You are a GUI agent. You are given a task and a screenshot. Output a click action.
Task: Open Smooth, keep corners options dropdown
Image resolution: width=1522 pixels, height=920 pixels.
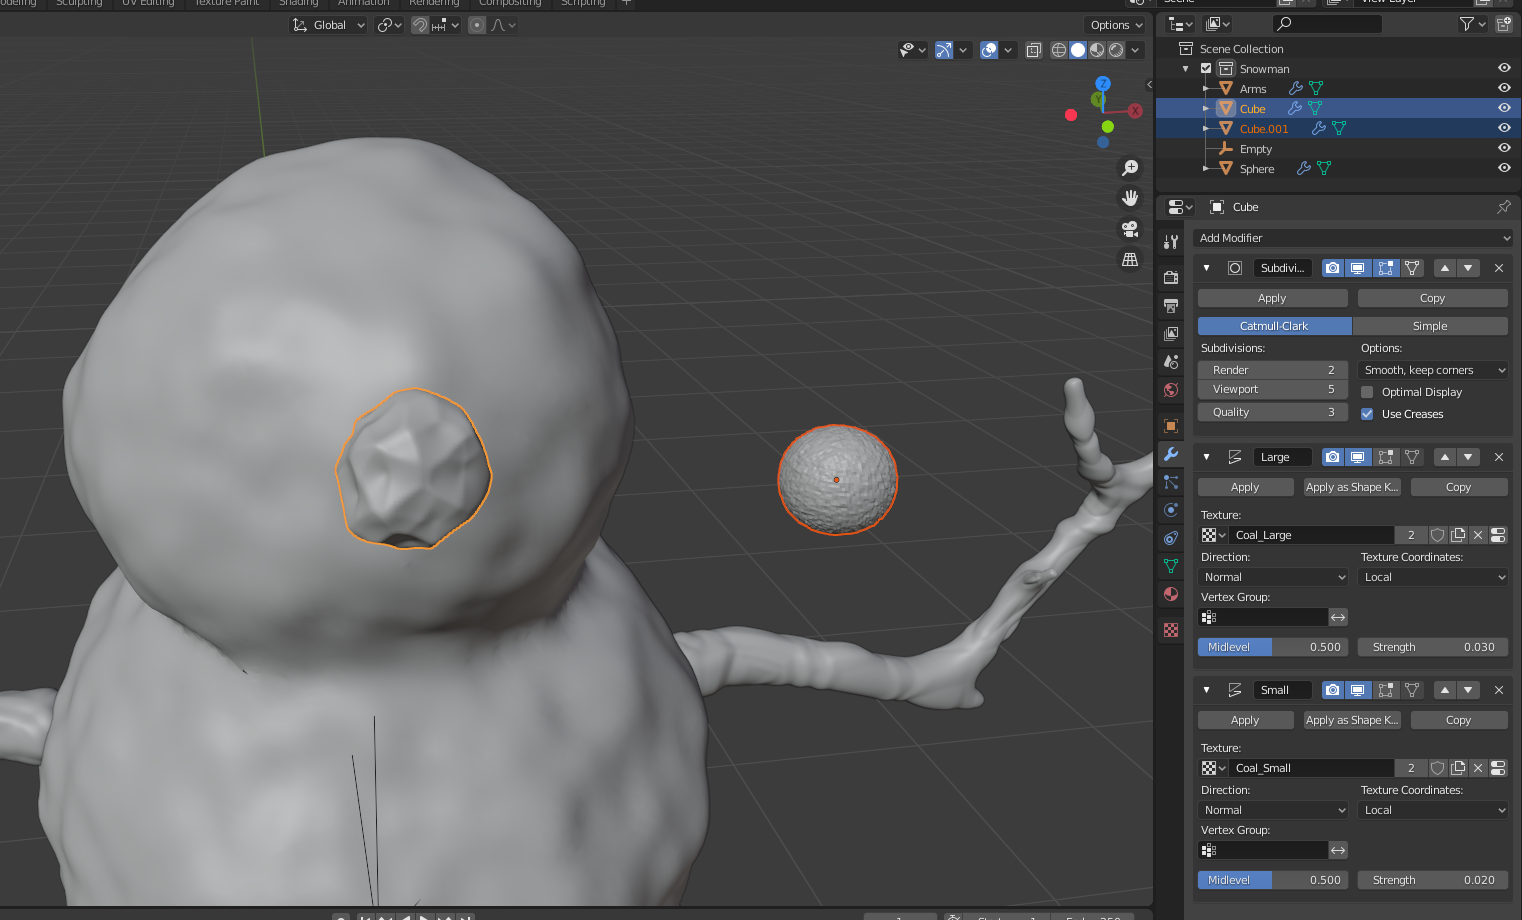[x=1434, y=370]
